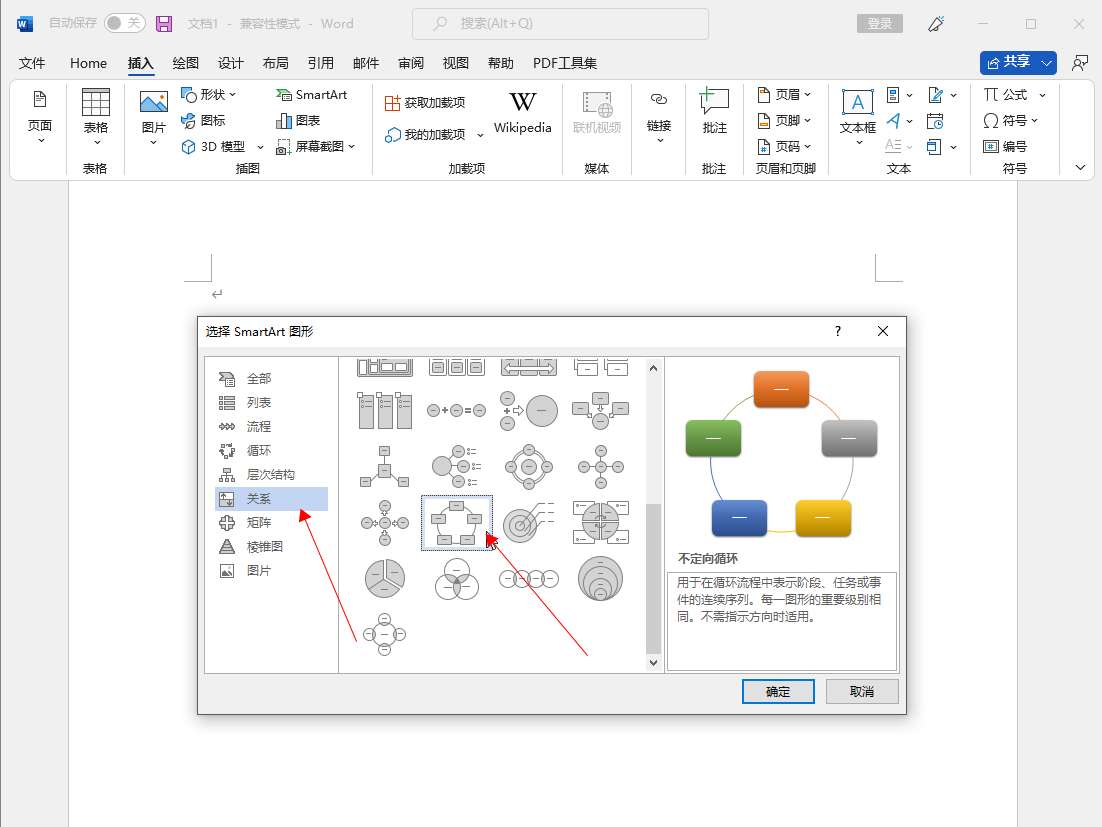Insert a 图表 chart
Image resolution: width=1102 pixels, height=827 pixels.
click(298, 120)
